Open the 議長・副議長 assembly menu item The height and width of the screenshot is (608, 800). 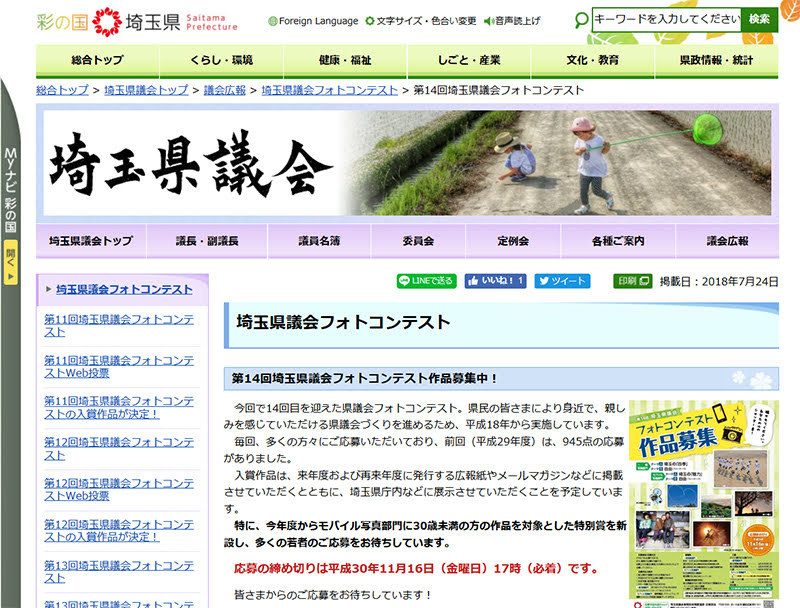tap(207, 241)
